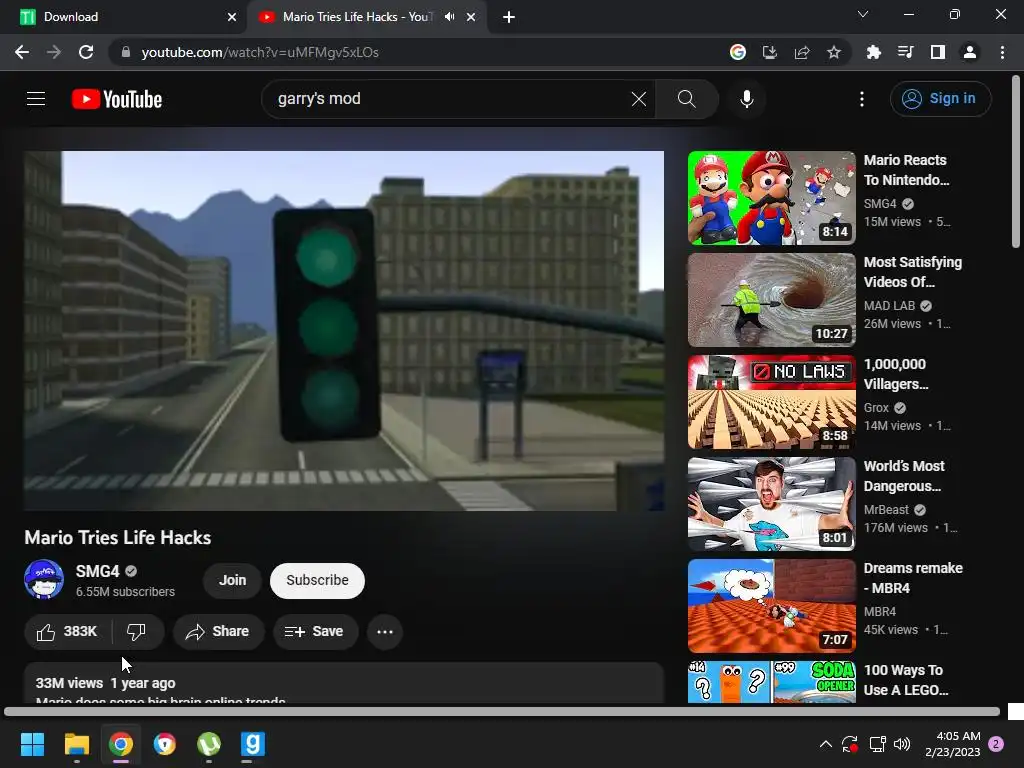Open the taskbar clock and date
1024x768 pixels.
pos(953,744)
